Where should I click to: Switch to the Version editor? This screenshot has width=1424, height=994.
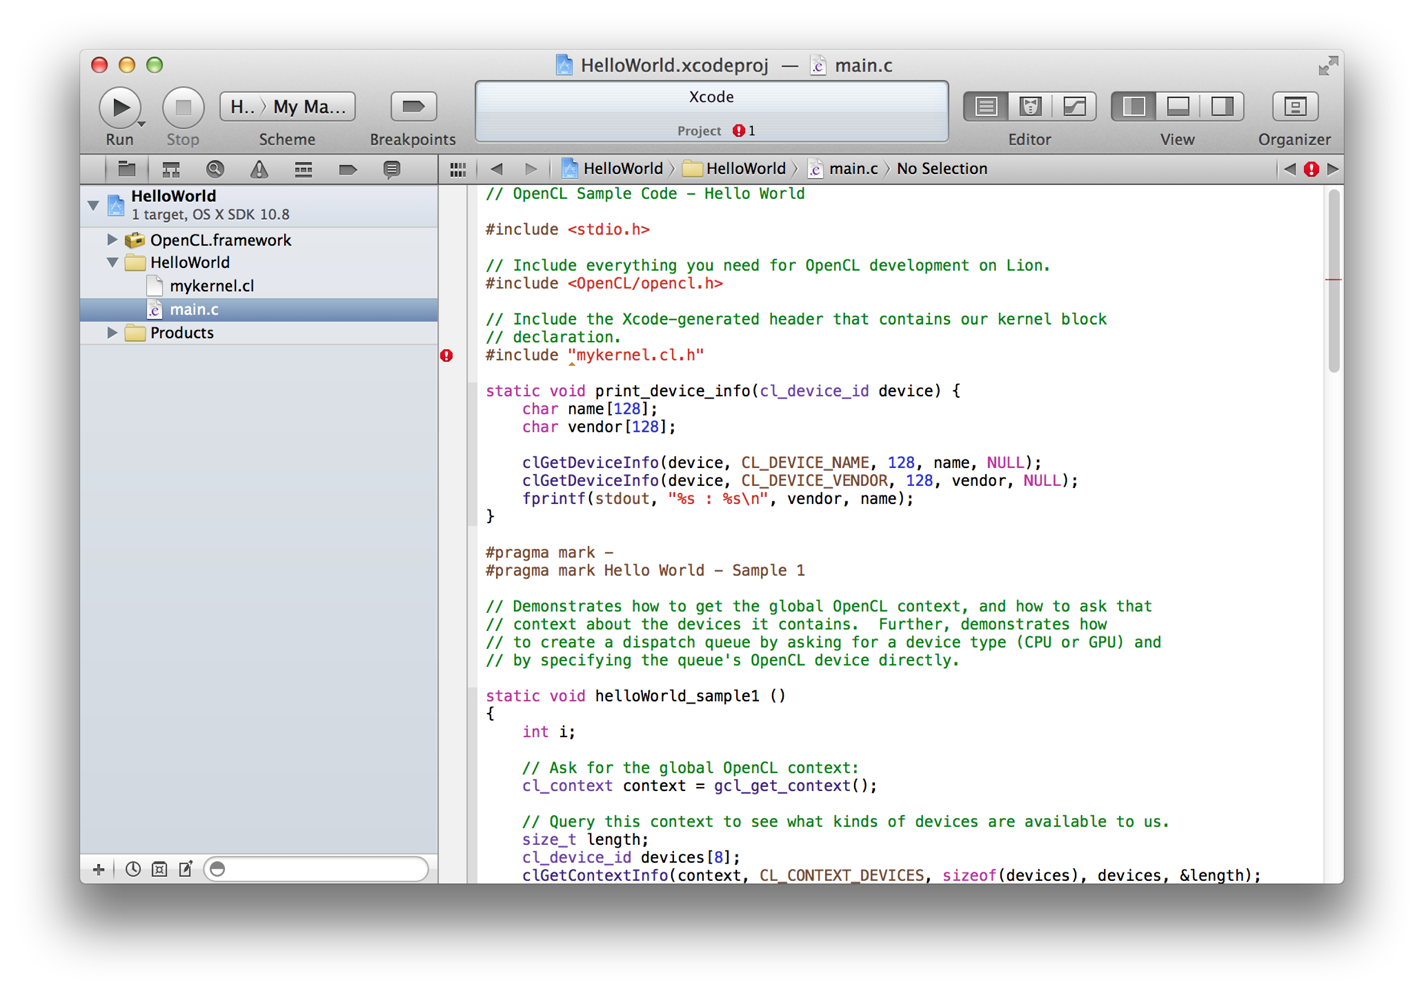point(1074,107)
